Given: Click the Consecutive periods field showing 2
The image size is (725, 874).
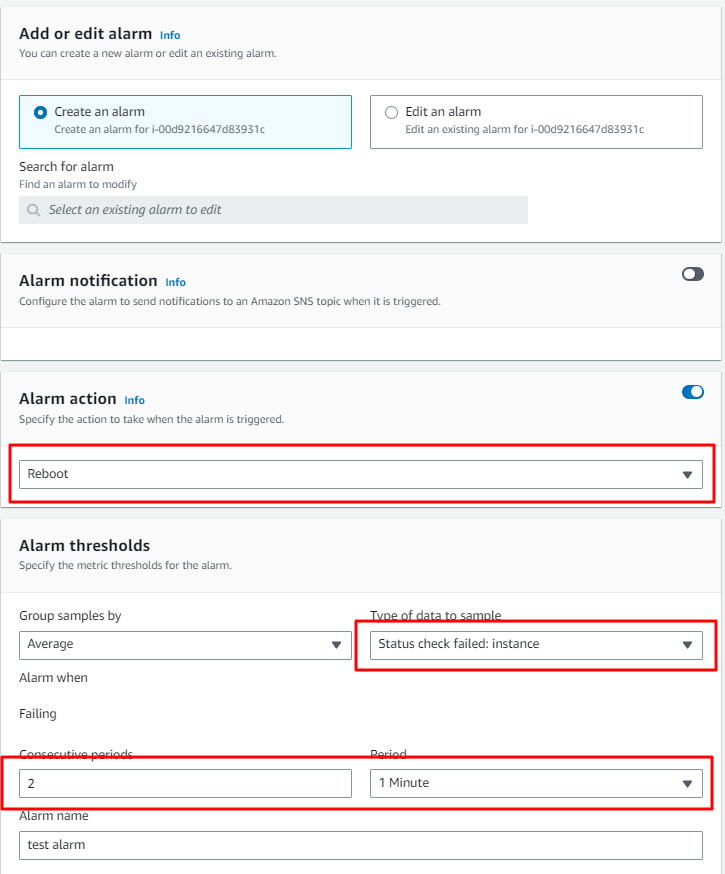Looking at the screenshot, I should tap(185, 783).
